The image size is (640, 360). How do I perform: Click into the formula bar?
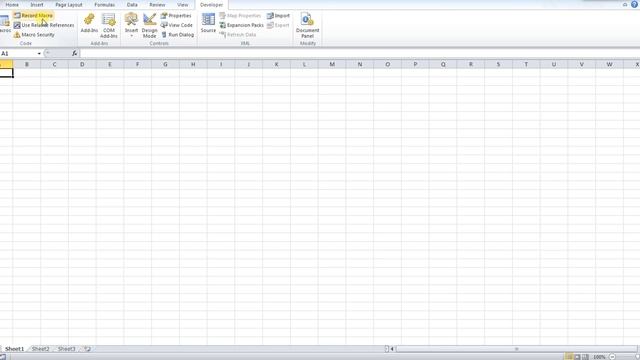359,53
